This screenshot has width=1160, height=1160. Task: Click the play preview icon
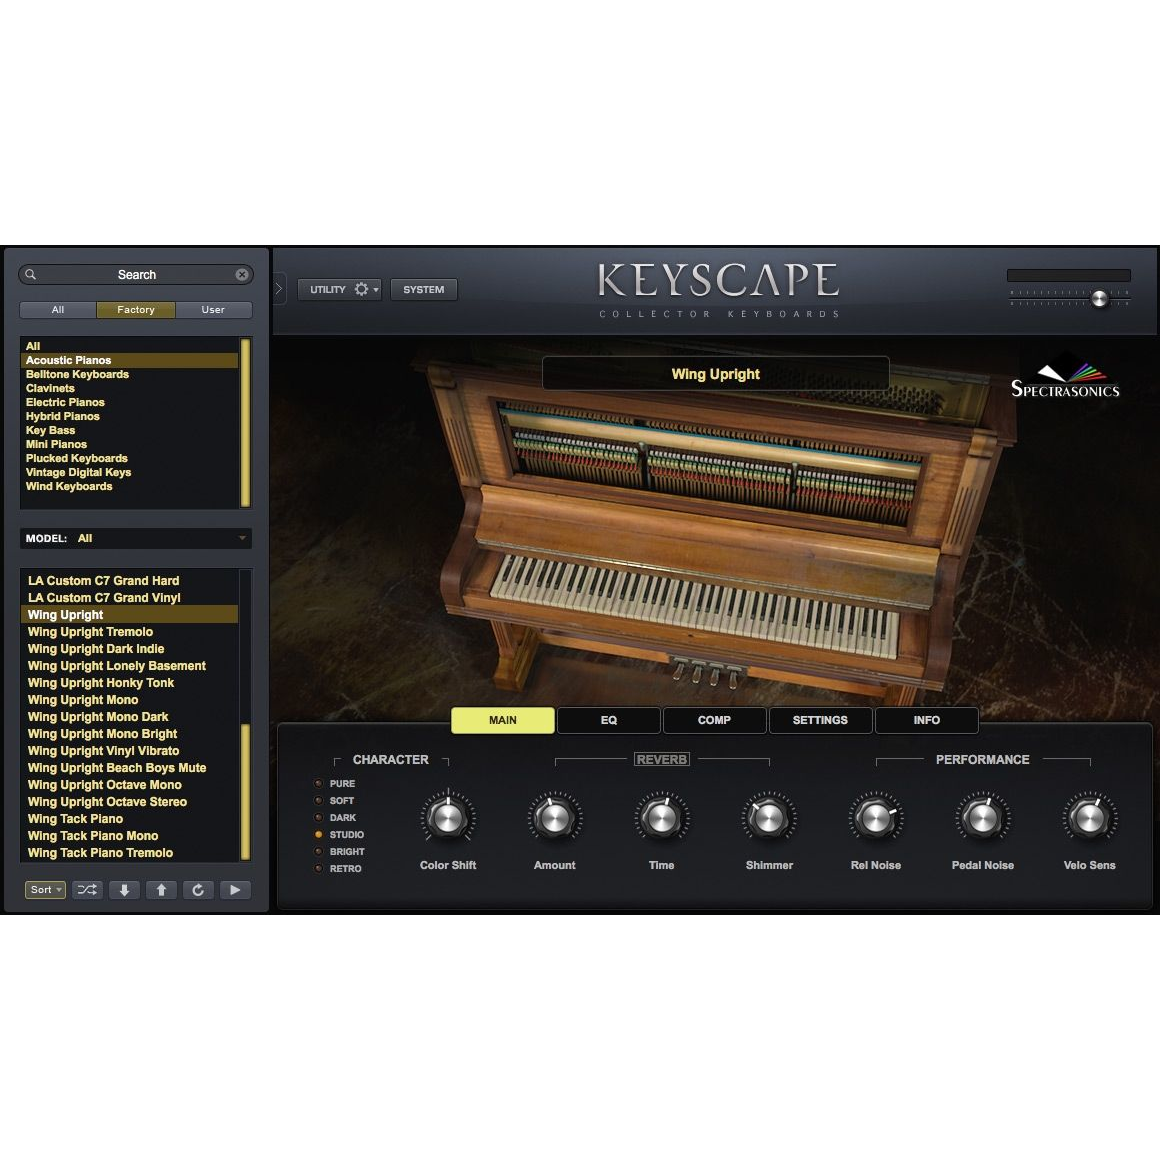pyautogui.click(x=235, y=889)
